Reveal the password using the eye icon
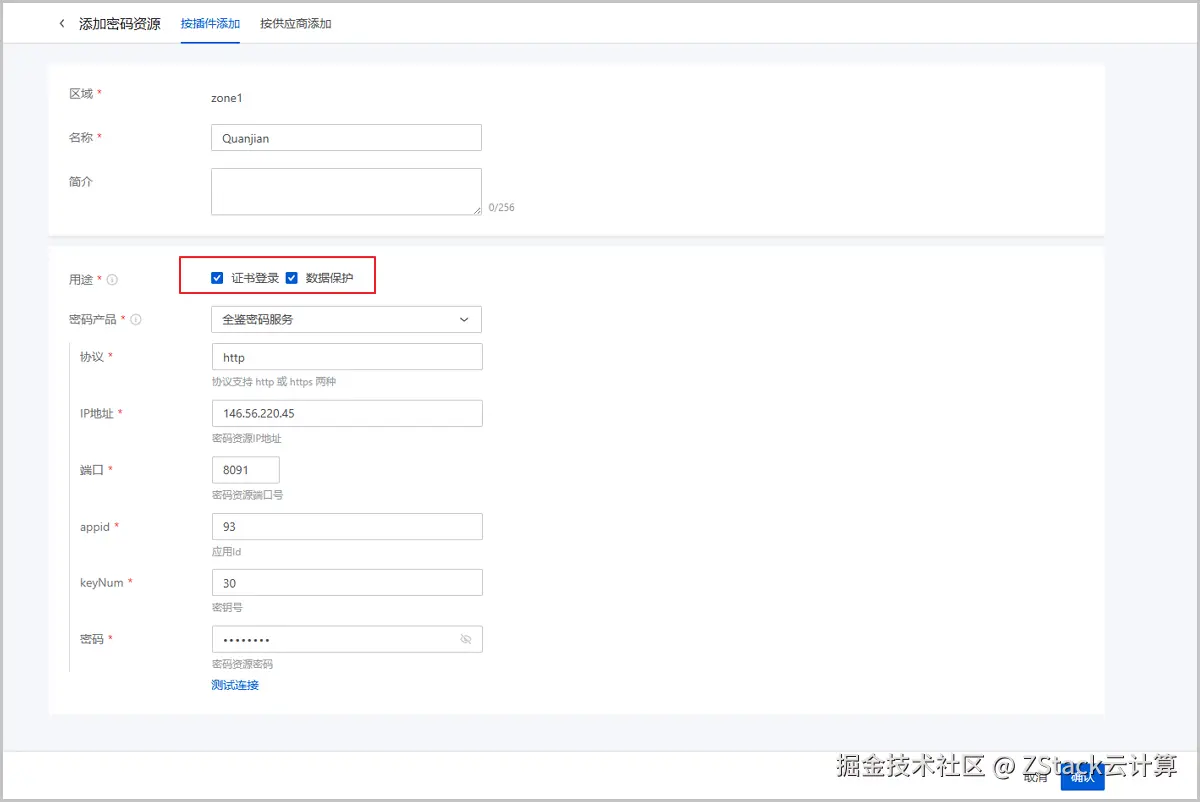1200x802 pixels. (466, 639)
